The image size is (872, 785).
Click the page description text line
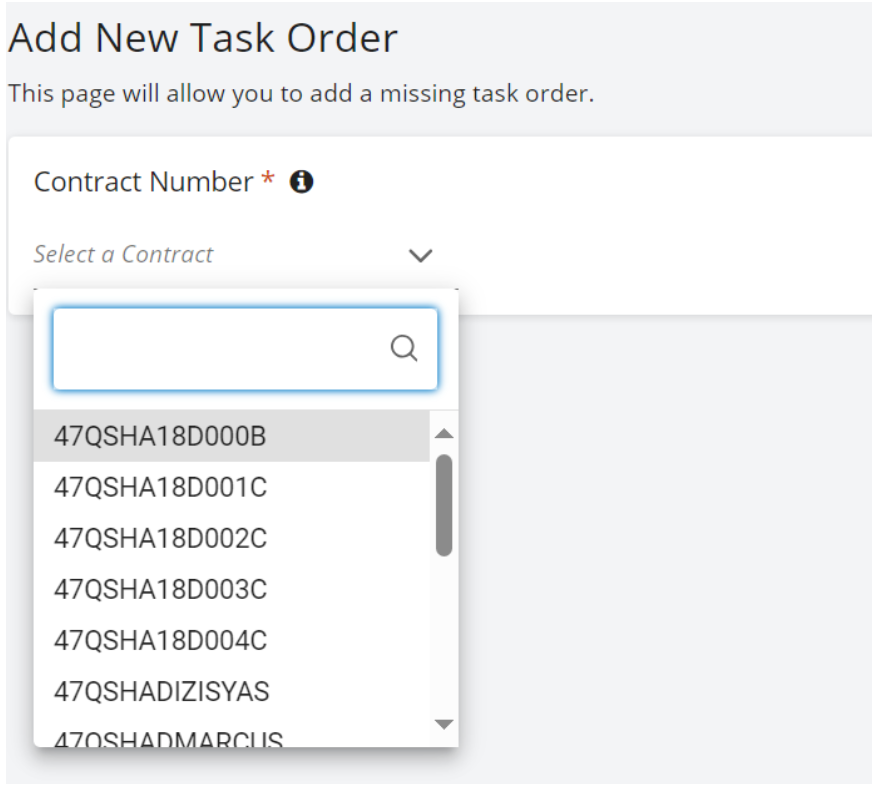(x=301, y=95)
